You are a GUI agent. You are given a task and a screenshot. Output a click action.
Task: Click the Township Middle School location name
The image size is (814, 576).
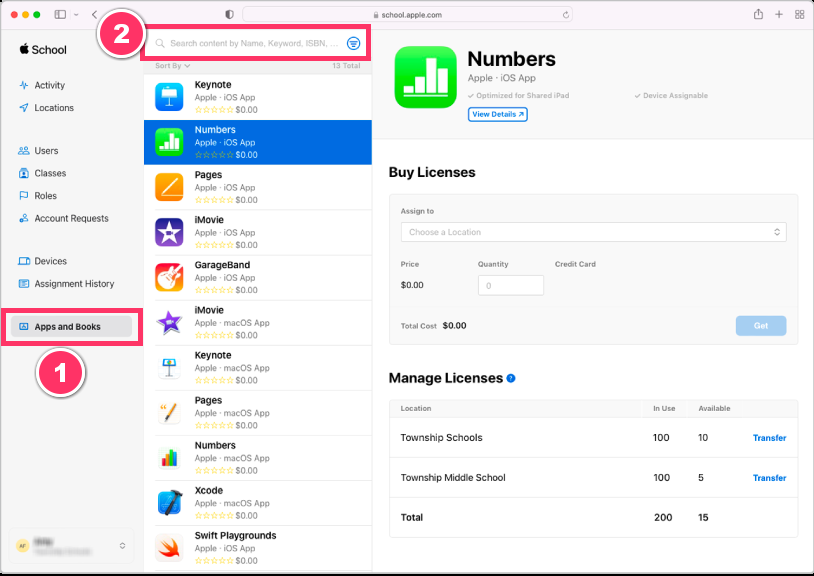(x=453, y=478)
